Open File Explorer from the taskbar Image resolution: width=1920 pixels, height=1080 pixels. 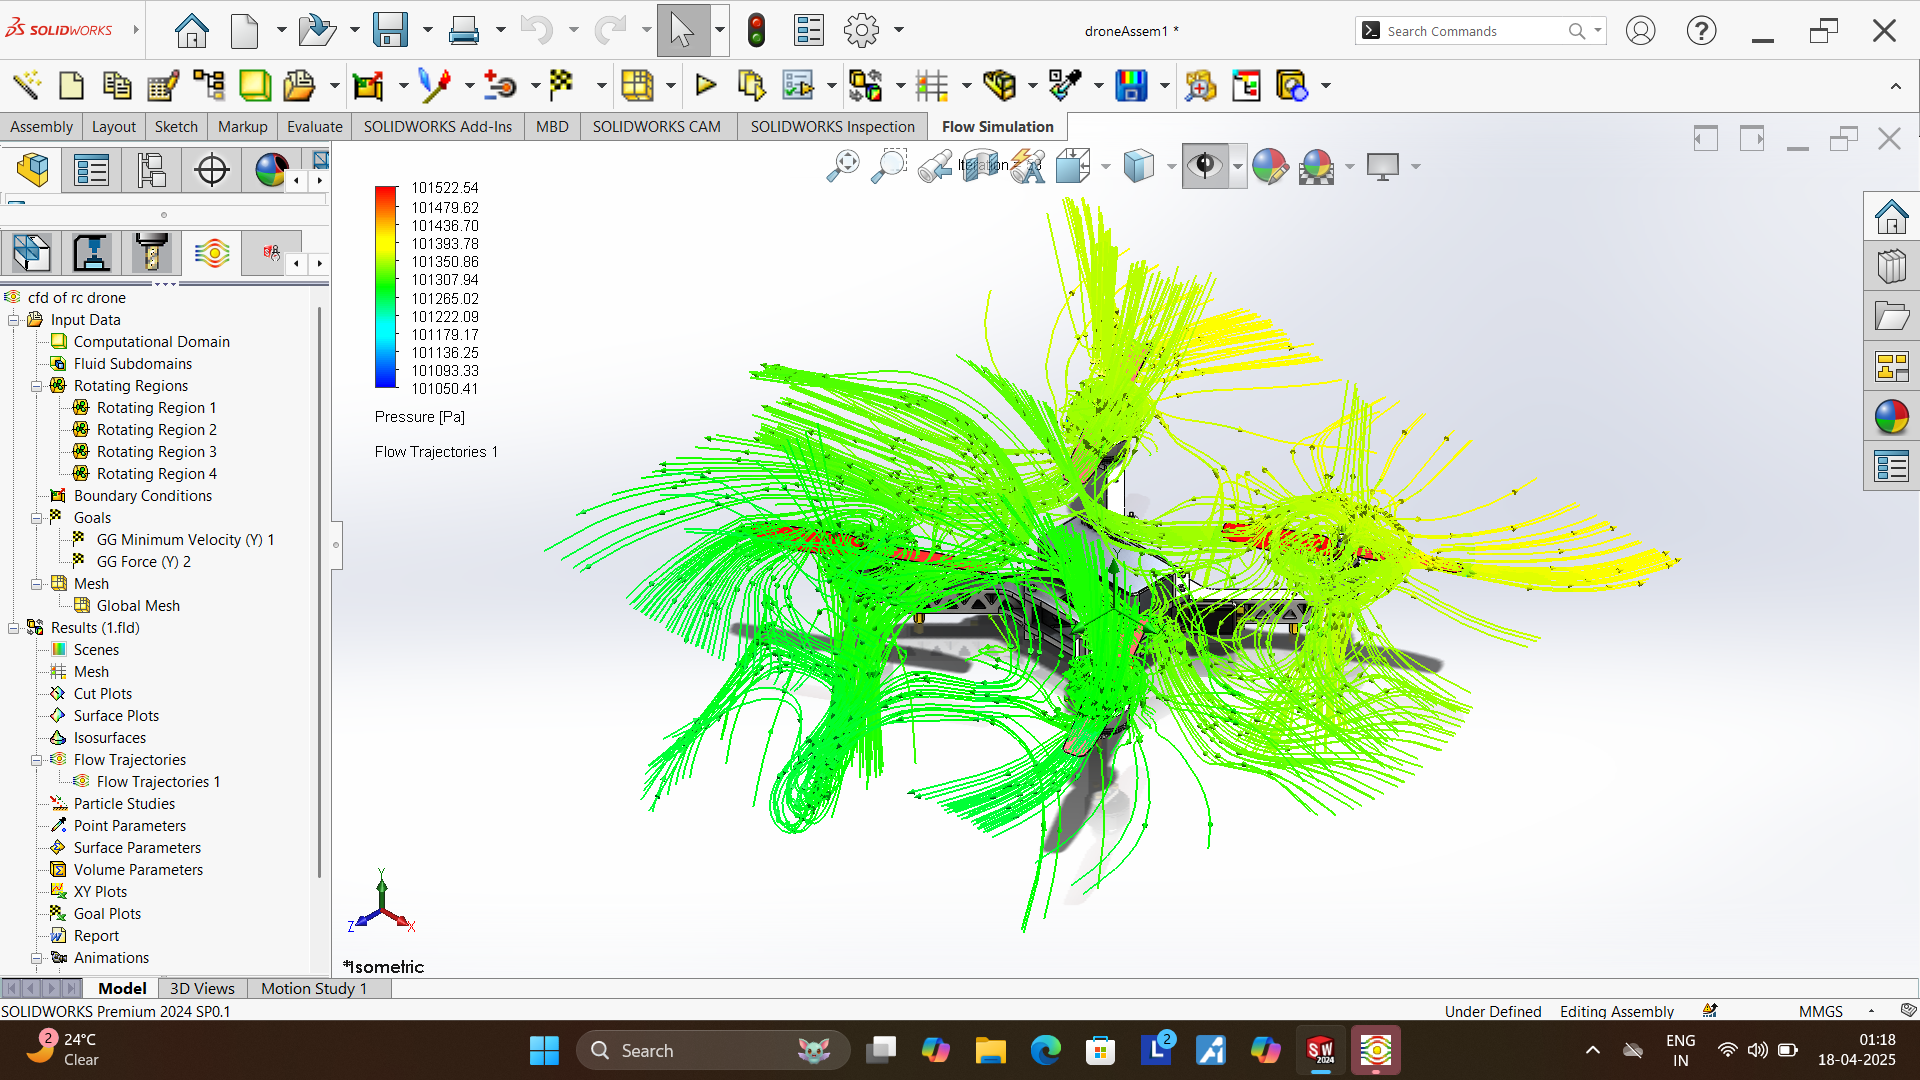(990, 1051)
